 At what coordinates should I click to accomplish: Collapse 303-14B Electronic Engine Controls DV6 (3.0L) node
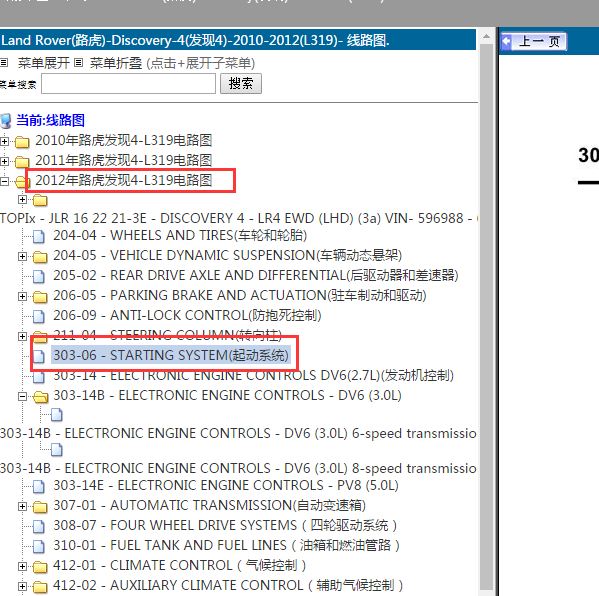[x=23, y=396]
